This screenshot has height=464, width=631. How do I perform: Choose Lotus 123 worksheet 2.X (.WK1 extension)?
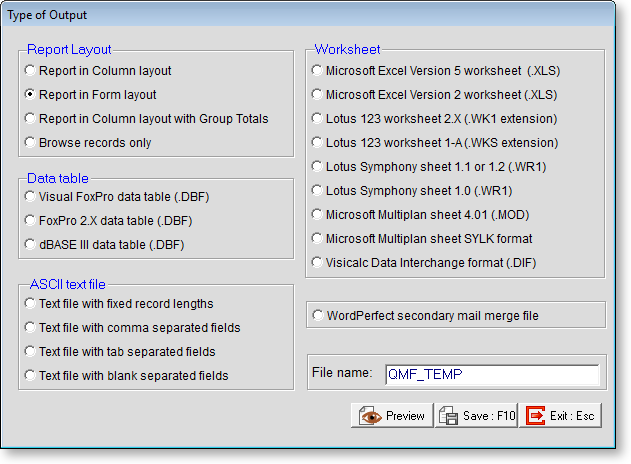pos(318,119)
